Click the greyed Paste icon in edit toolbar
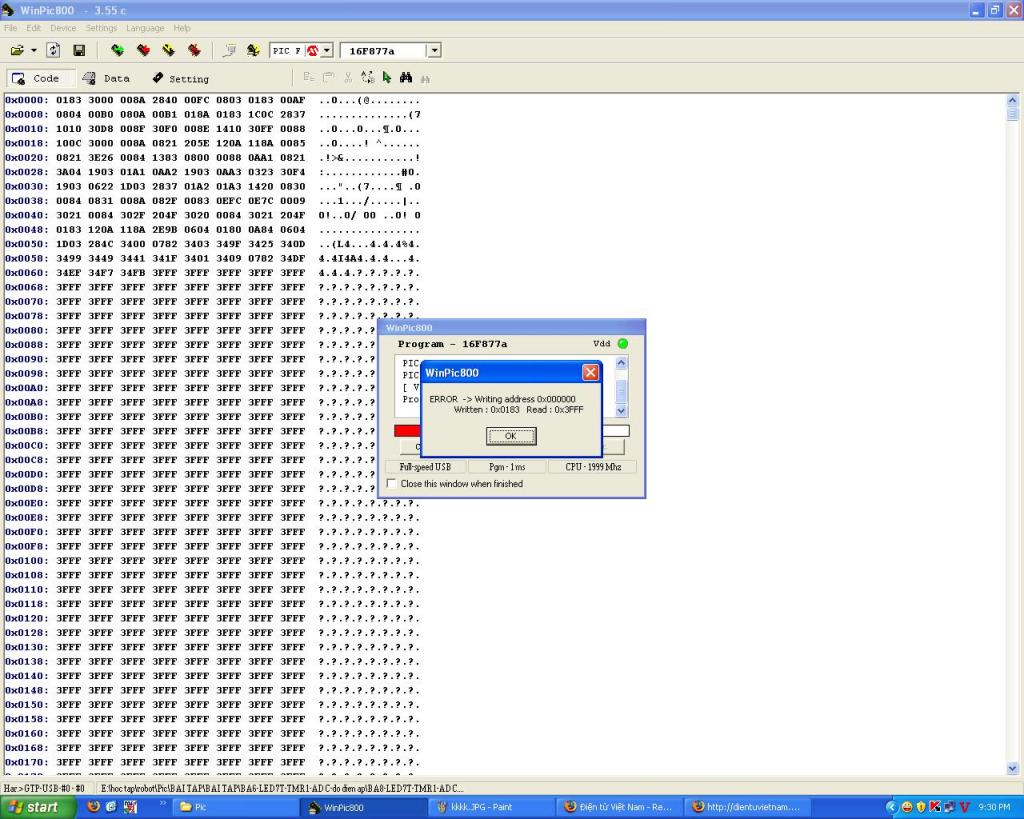This screenshot has width=1024, height=819. tap(328, 78)
